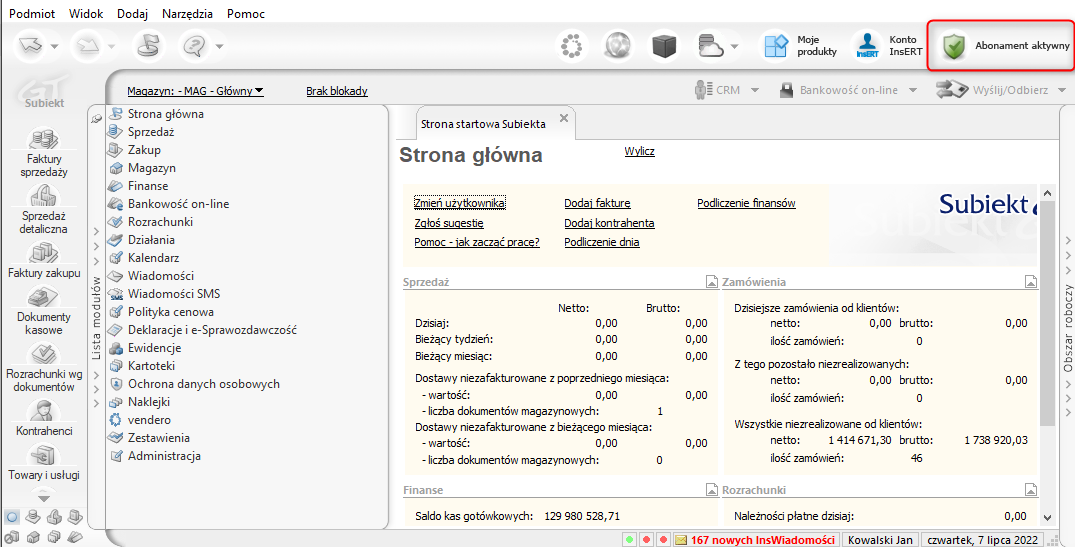Open the Kontrahenci sidebar icon
Screen dimensions: 1075x547
[x=43, y=411]
